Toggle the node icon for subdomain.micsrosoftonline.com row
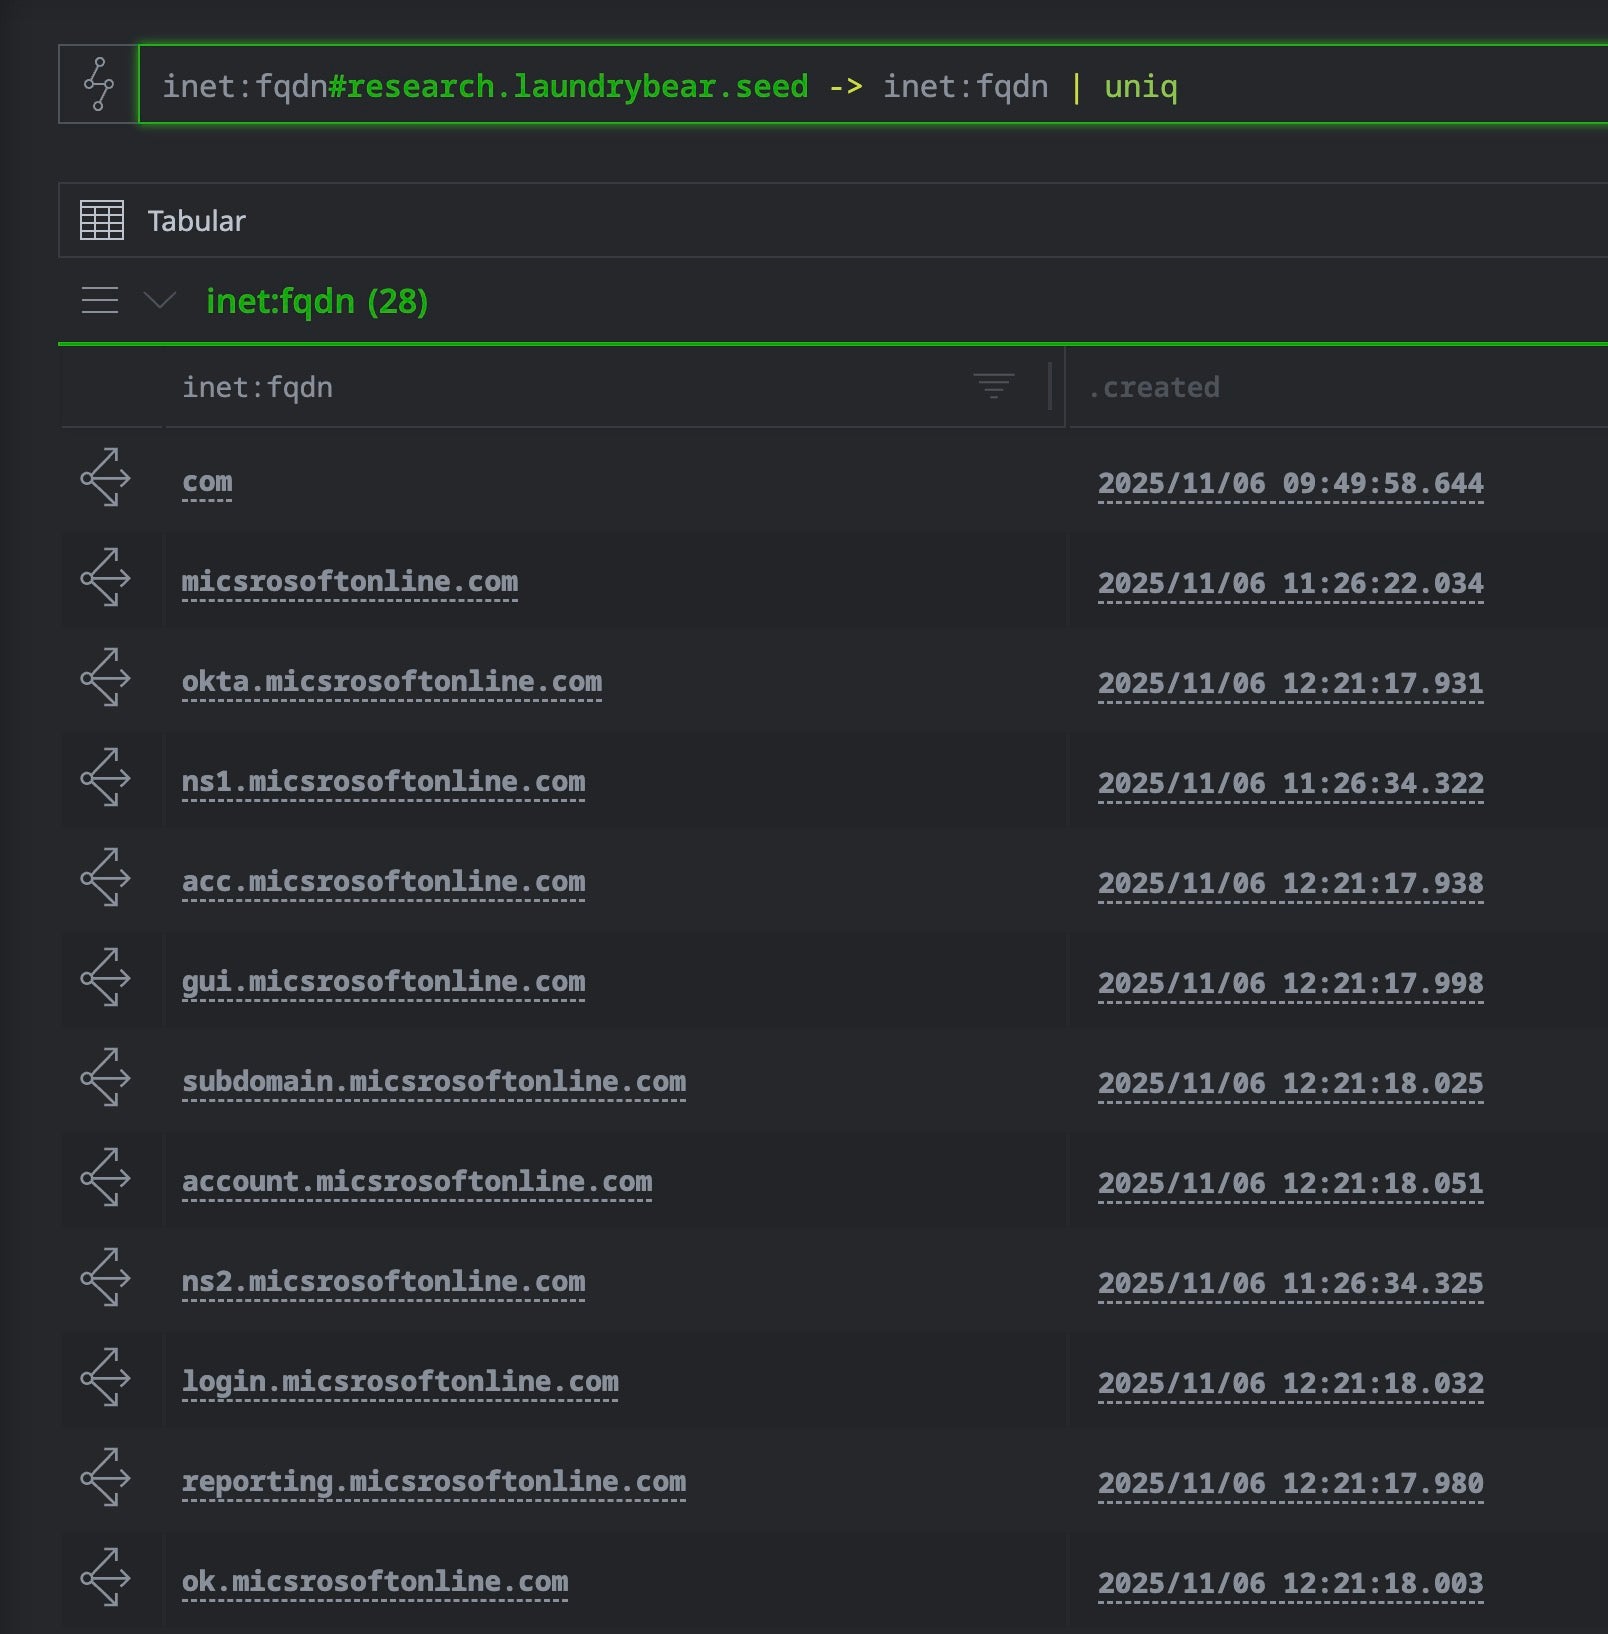 [104, 1080]
